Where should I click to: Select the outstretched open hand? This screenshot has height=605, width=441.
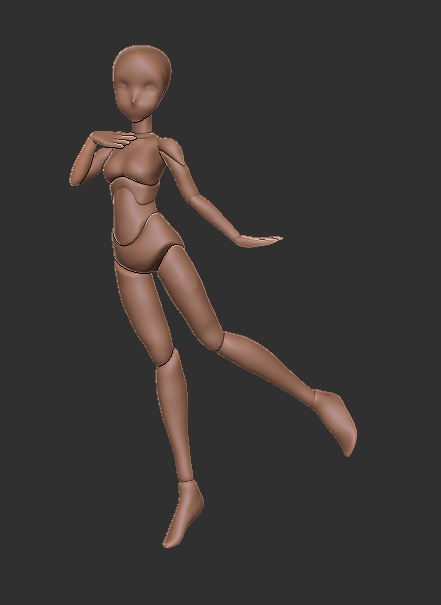pyautogui.click(x=258, y=242)
